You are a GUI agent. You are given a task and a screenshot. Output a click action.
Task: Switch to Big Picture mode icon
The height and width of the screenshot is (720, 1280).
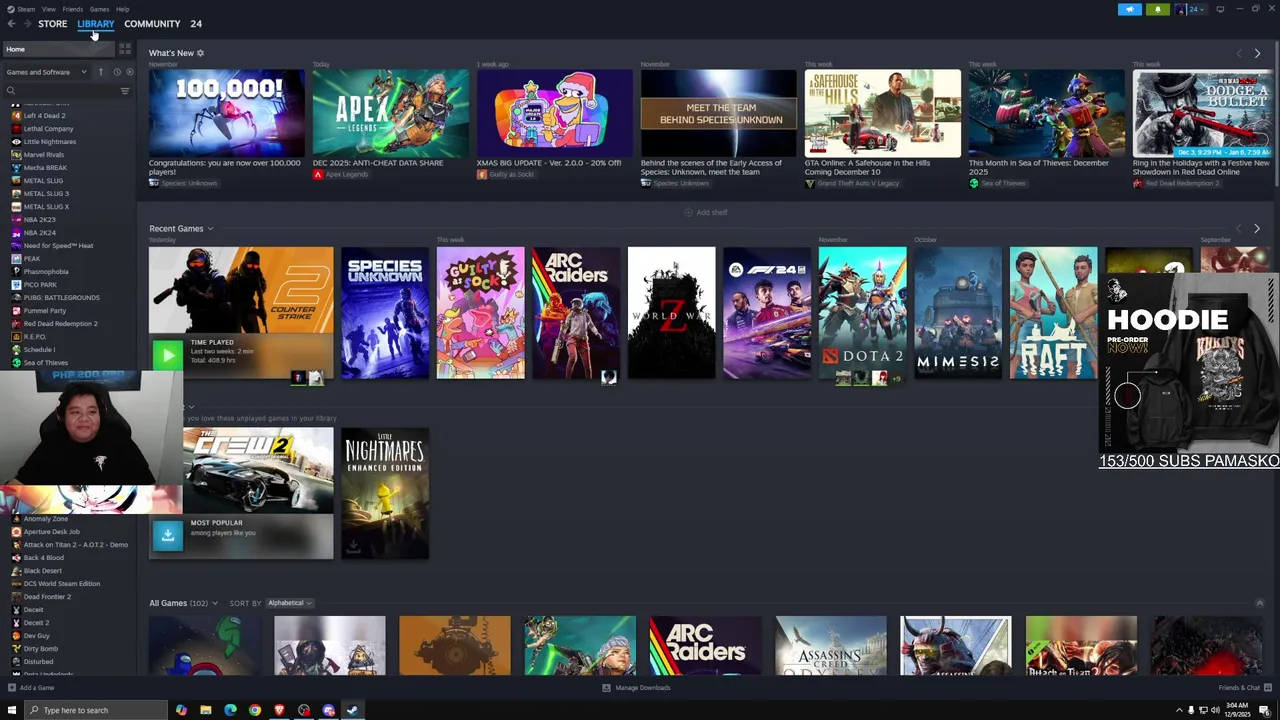point(1220,9)
